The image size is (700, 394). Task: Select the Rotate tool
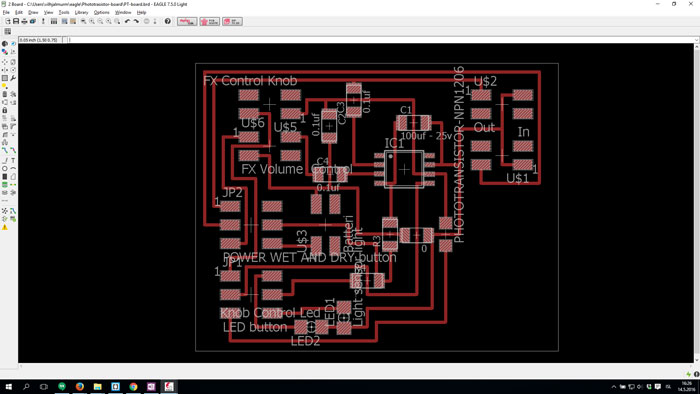tap(13, 70)
